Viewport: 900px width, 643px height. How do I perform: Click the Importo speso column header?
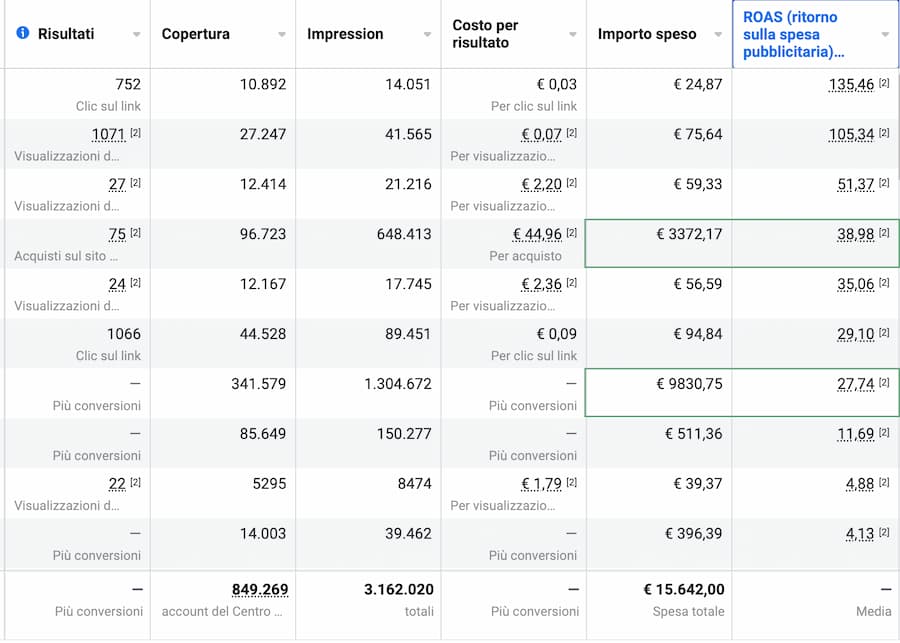click(x=647, y=34)
